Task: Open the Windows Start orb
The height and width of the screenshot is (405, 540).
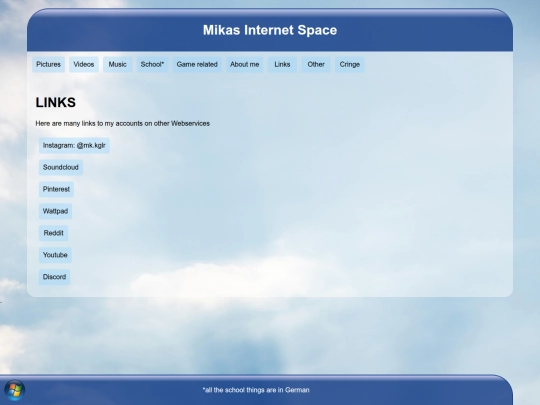Action: (x=14, y=390)
